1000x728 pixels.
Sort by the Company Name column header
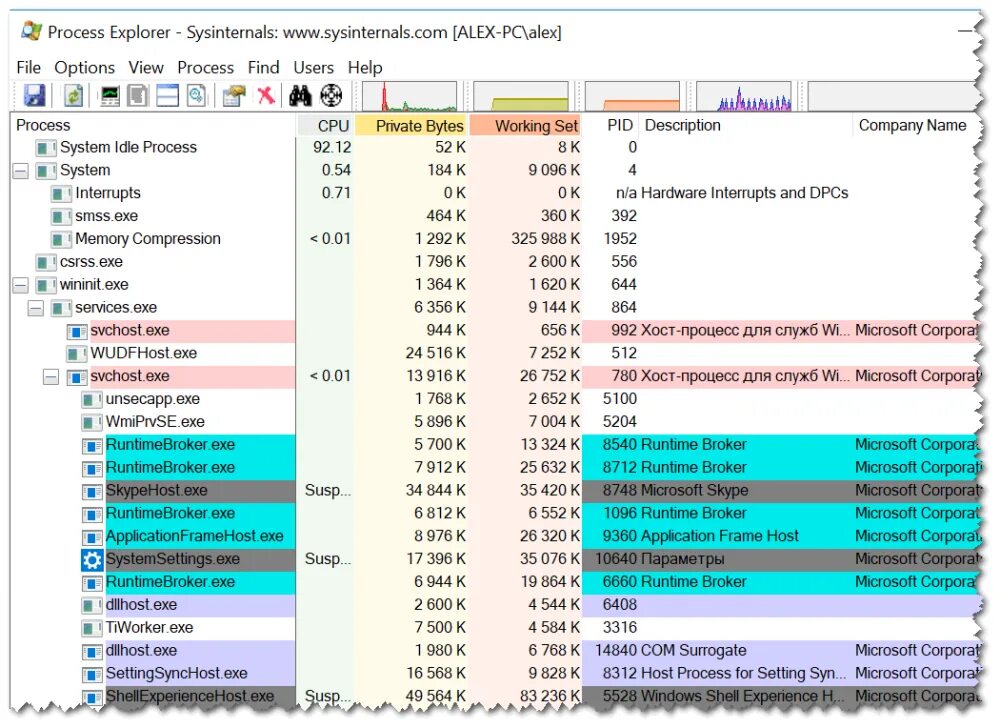913,126
